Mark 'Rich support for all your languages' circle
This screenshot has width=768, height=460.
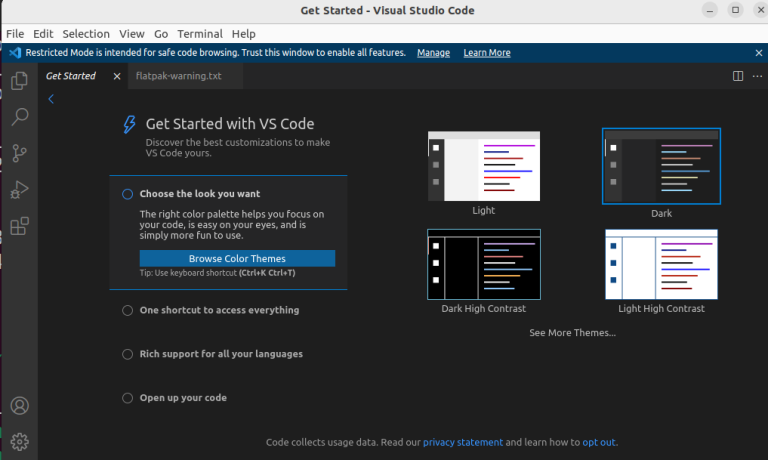pos(127,354)
